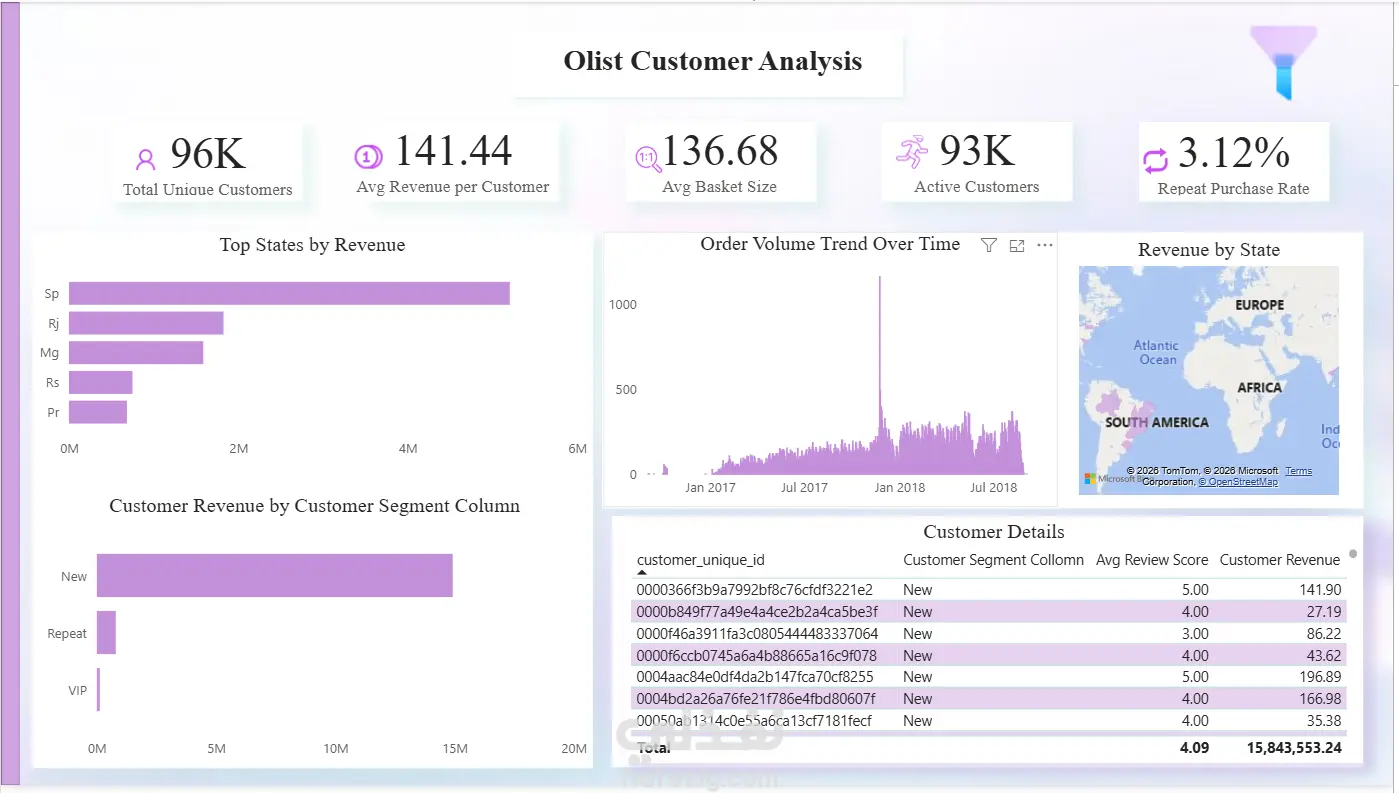Select the Rs bar in Top States

tap(100, 382)
